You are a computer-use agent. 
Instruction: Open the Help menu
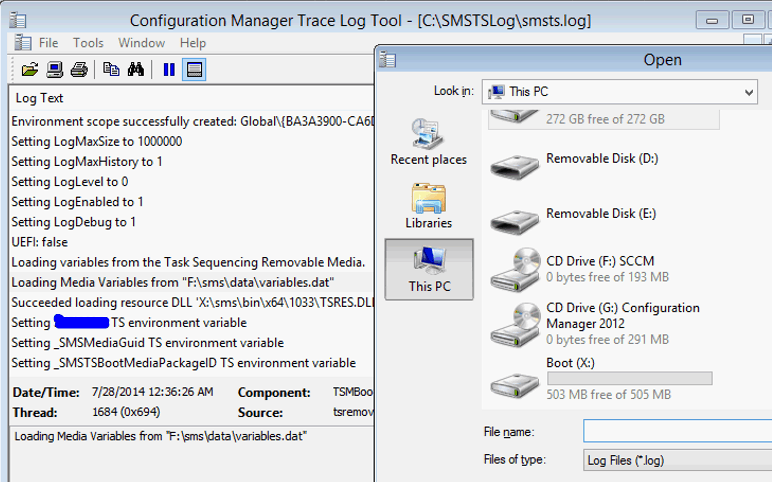coord(193,43)
